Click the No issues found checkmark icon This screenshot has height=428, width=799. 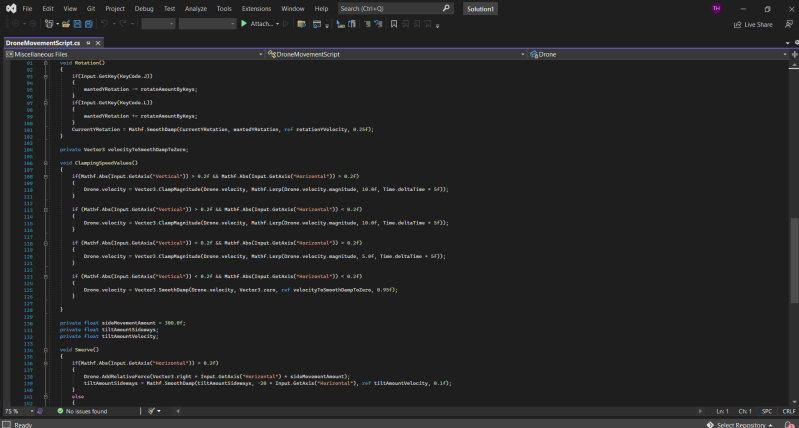60,411
